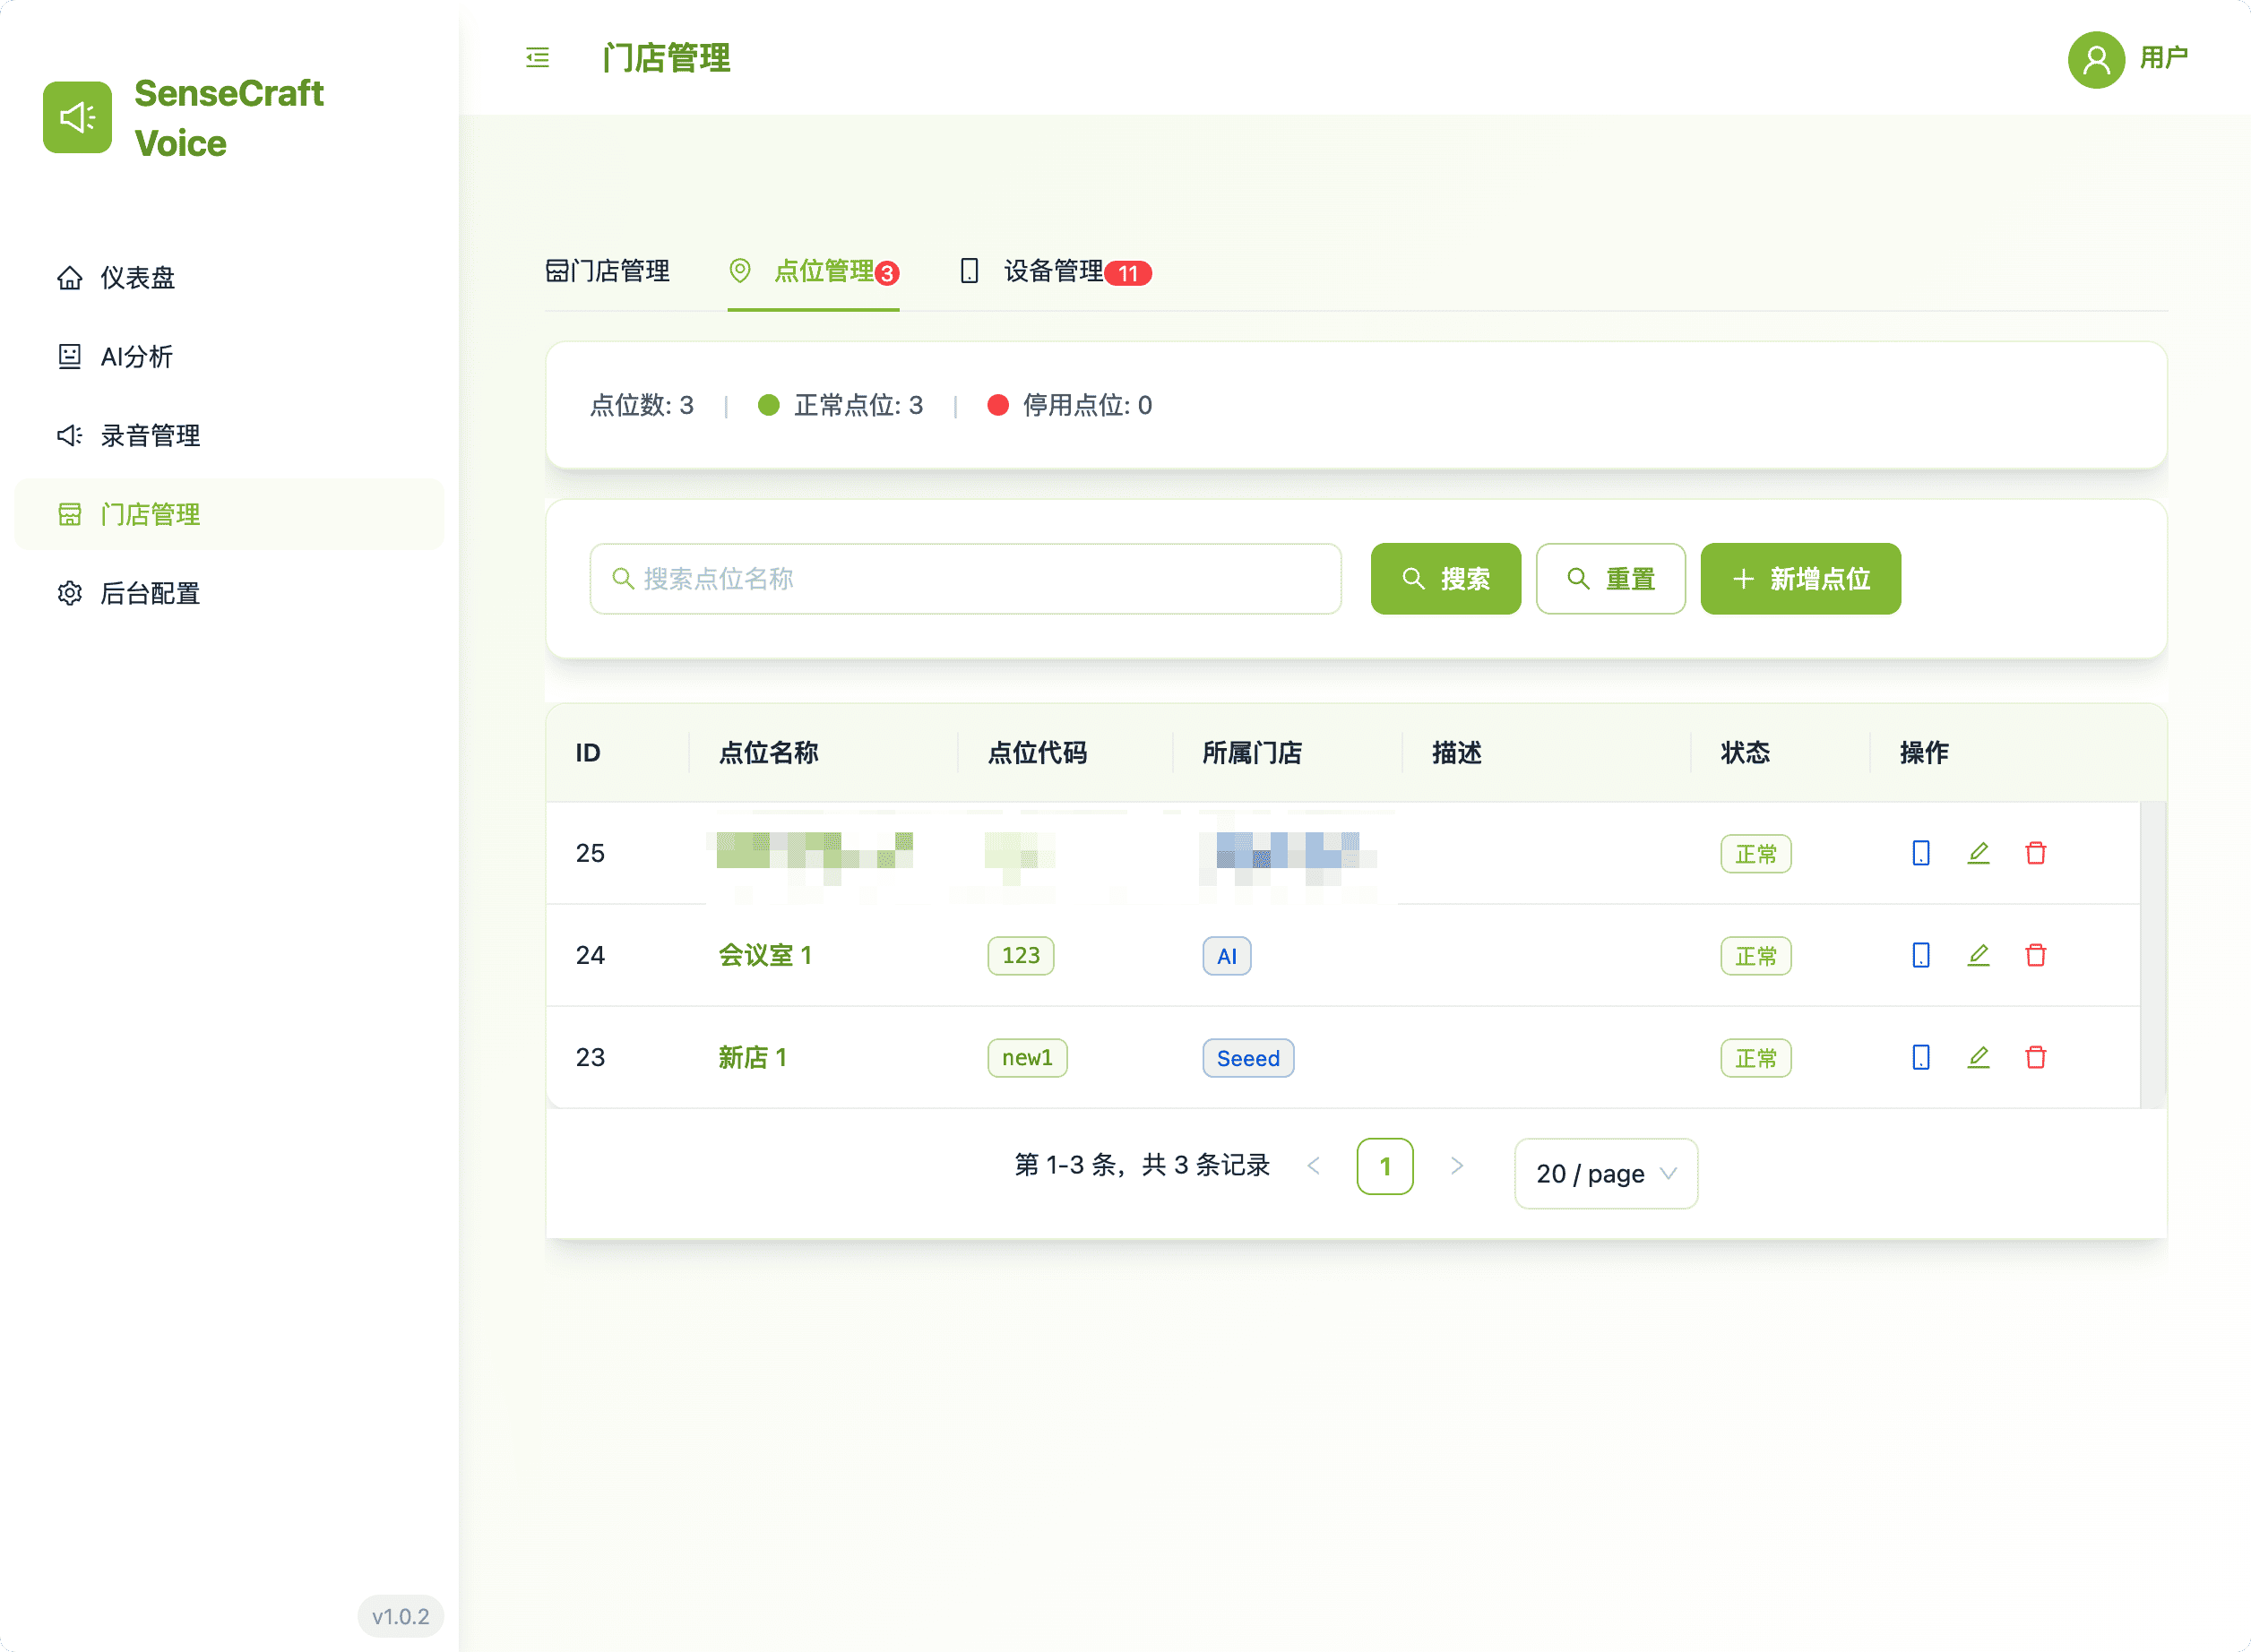Edit 新店 1 via the pencil icon
The image size is (2251, 1652).
[1978, 1057]
